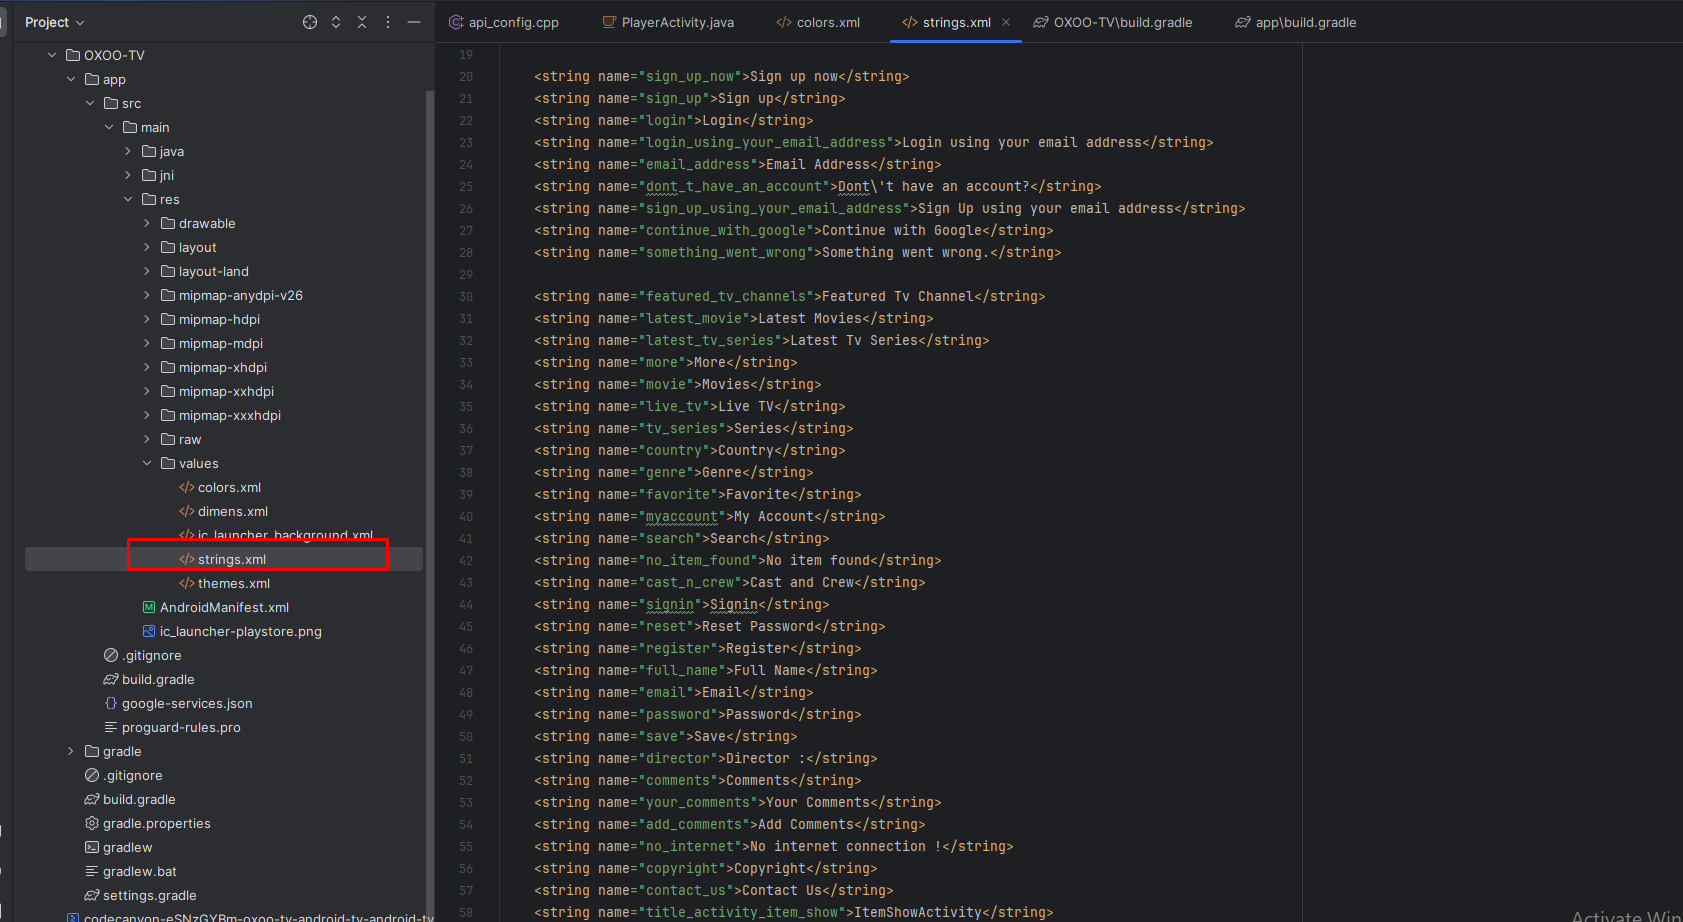
Task: Click the google-services.json file icon
Action: point(111,703)
